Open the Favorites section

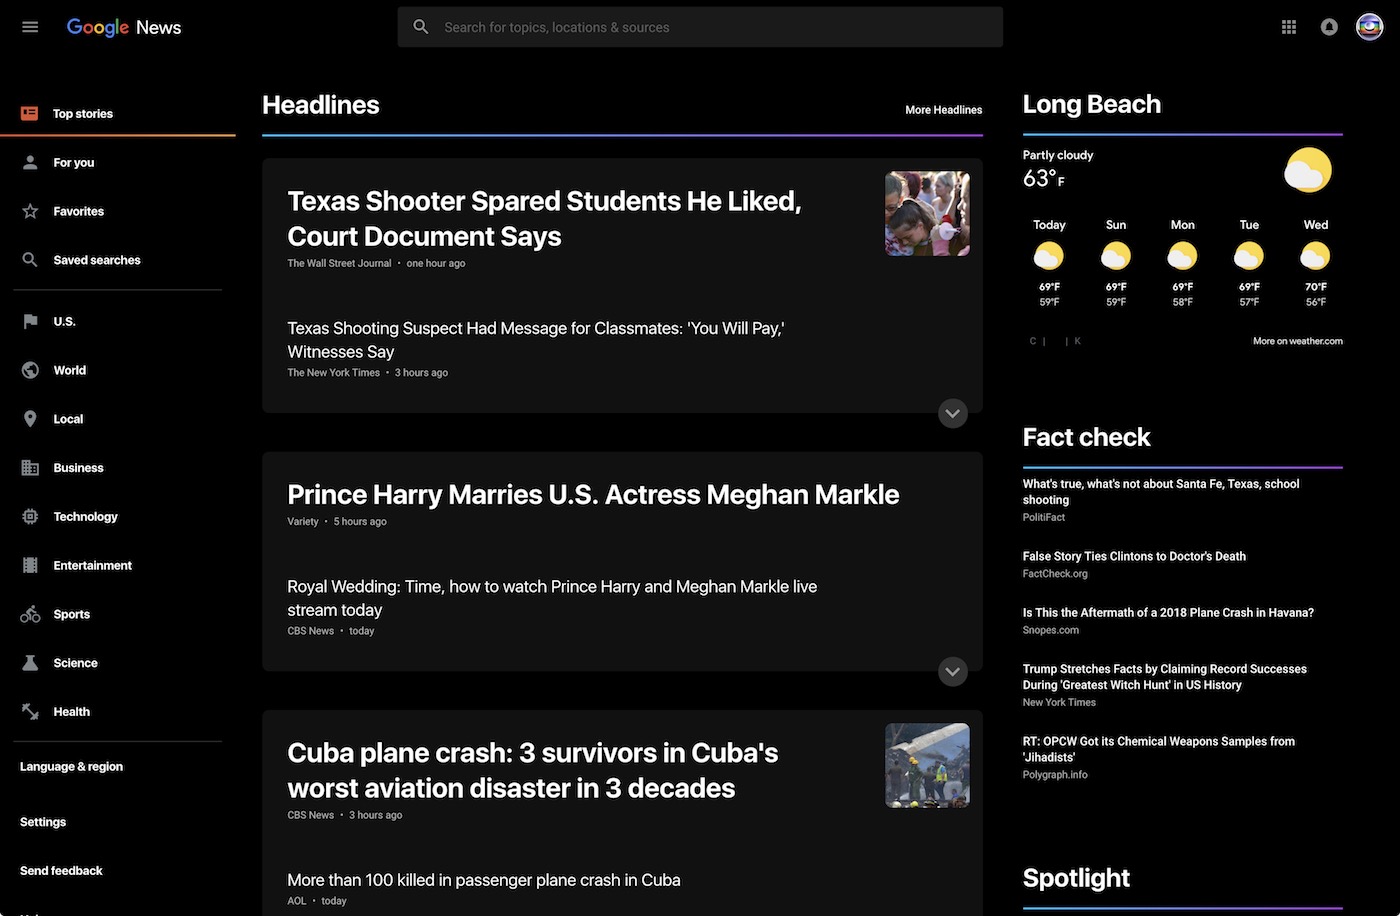tap(78, 211)
